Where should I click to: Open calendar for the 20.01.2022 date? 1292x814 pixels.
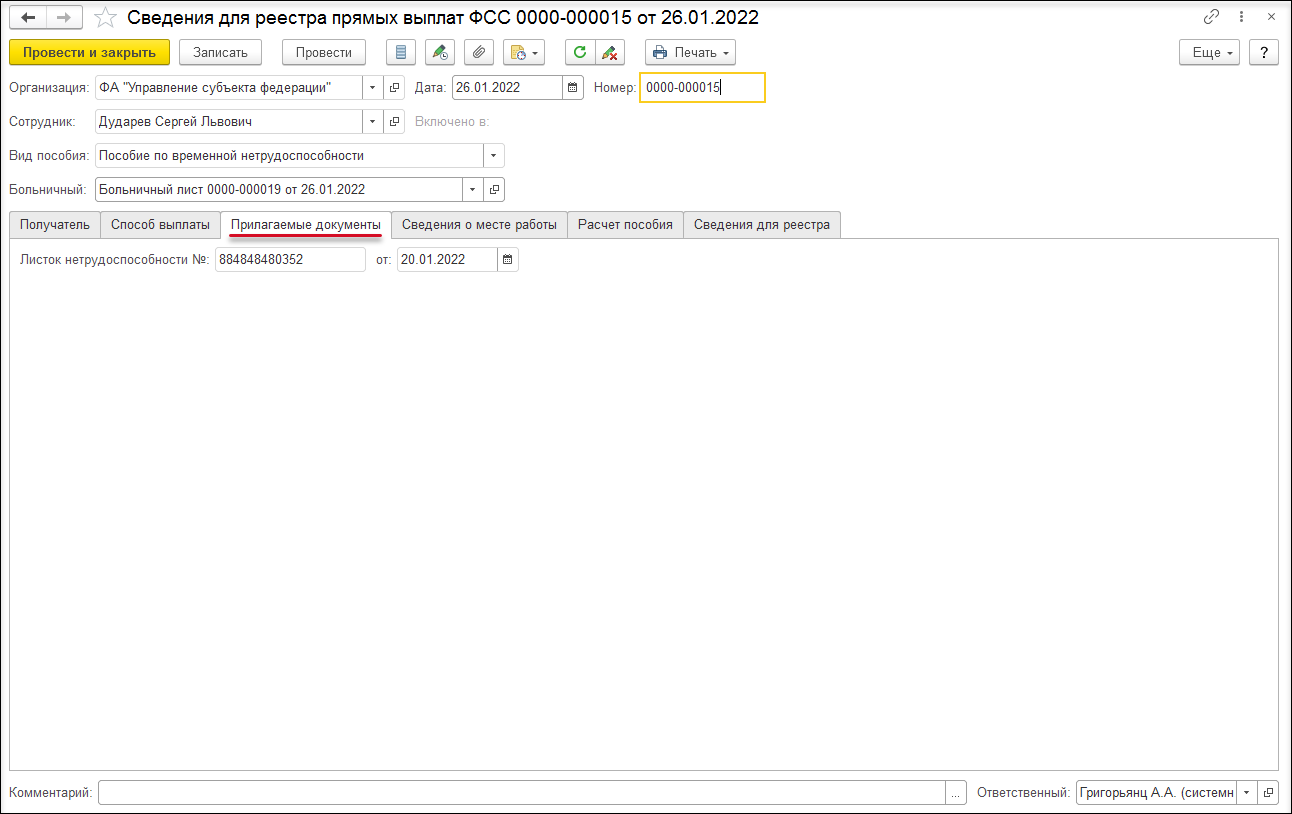(507, 260)
